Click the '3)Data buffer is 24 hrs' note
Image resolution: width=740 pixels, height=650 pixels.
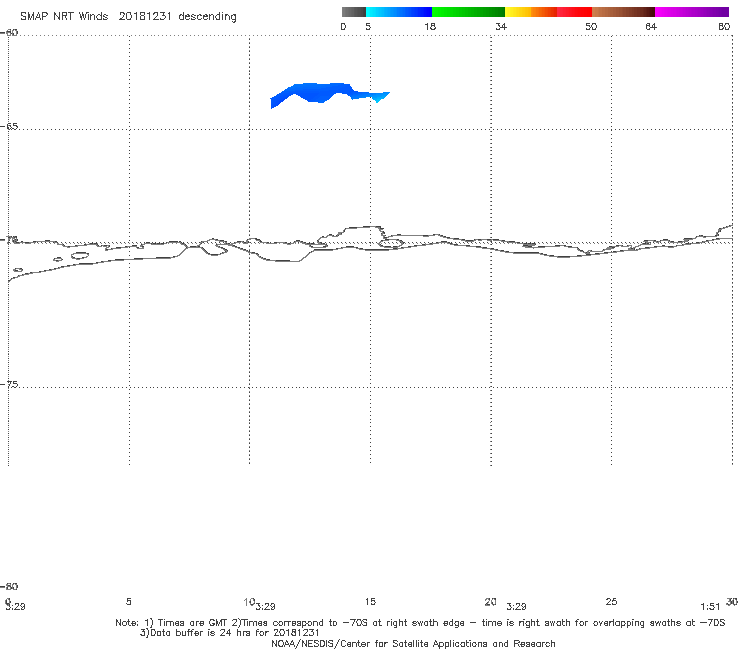230,633
